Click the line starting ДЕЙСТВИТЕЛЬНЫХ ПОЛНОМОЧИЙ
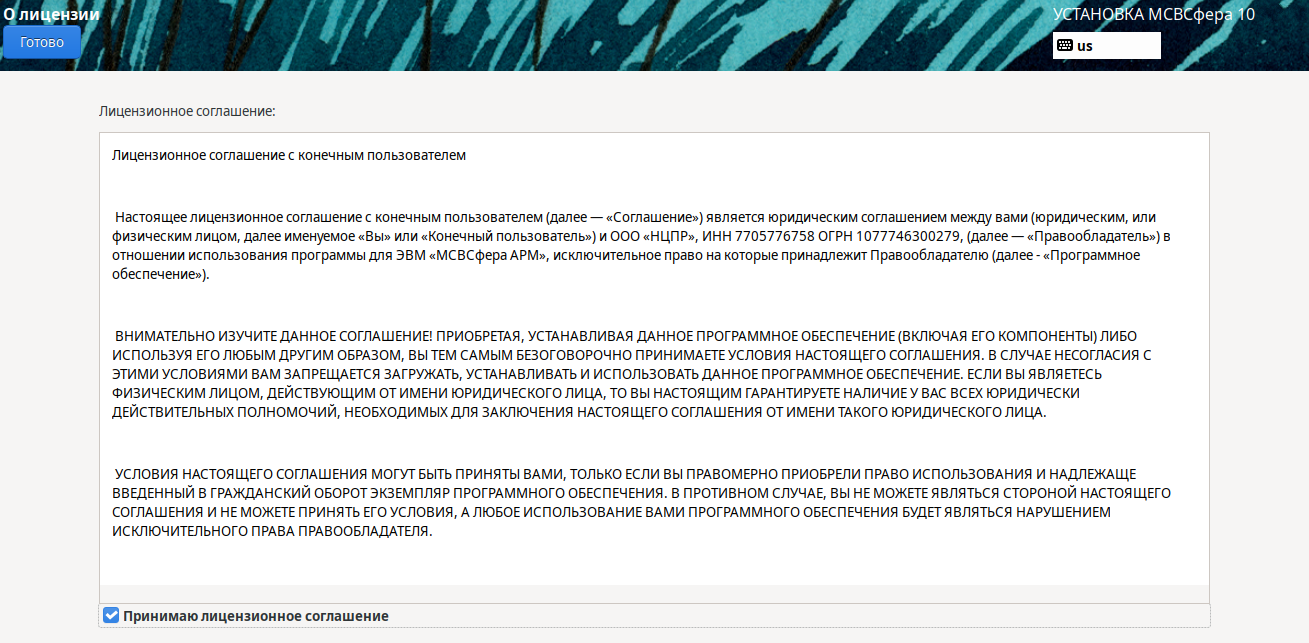 point(580,412)
